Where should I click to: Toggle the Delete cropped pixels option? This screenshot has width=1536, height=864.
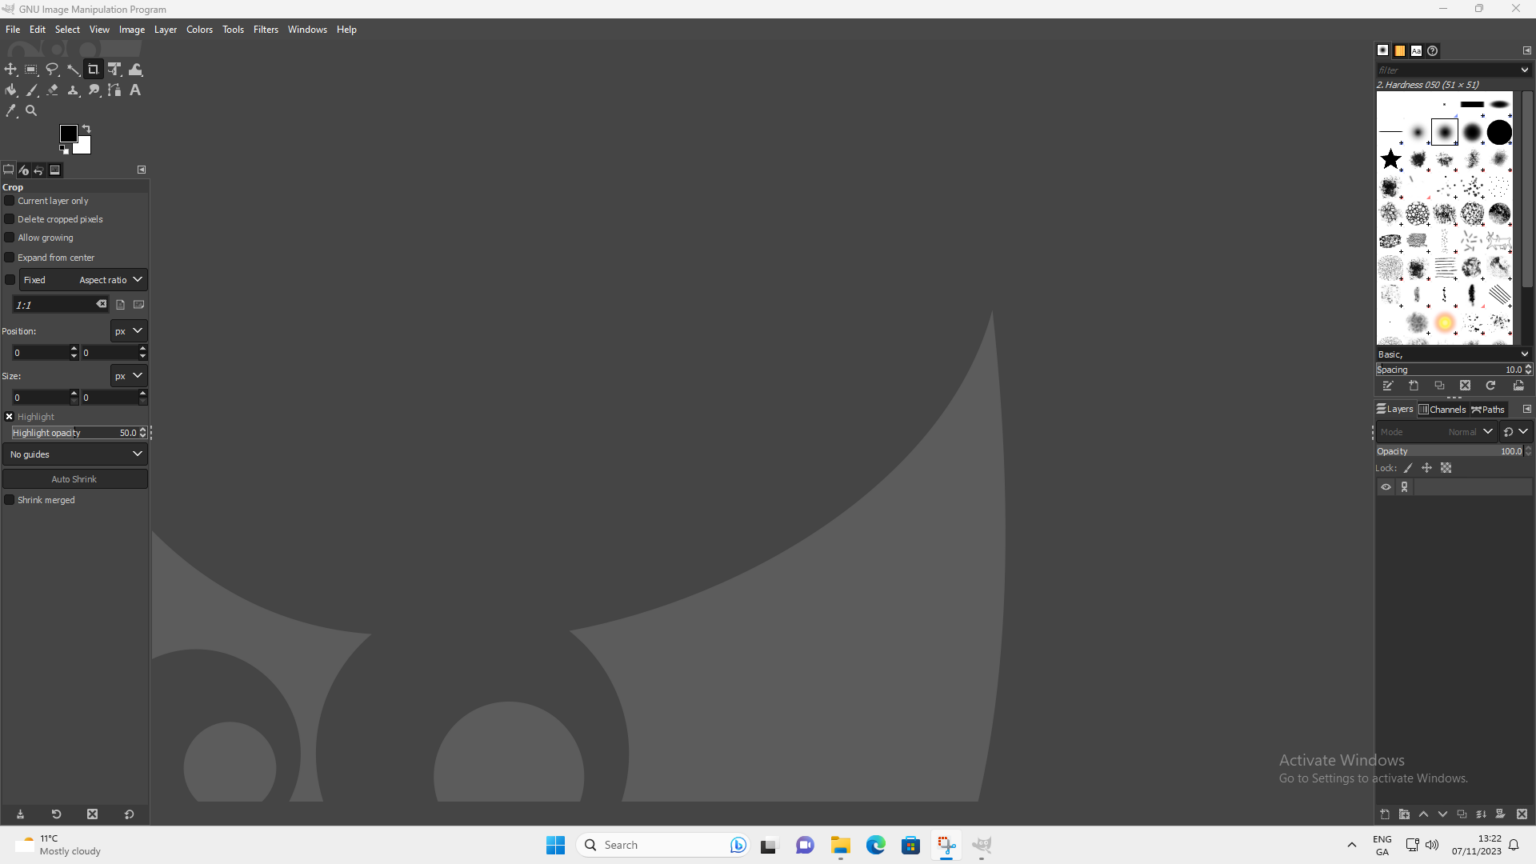[8, 219]
